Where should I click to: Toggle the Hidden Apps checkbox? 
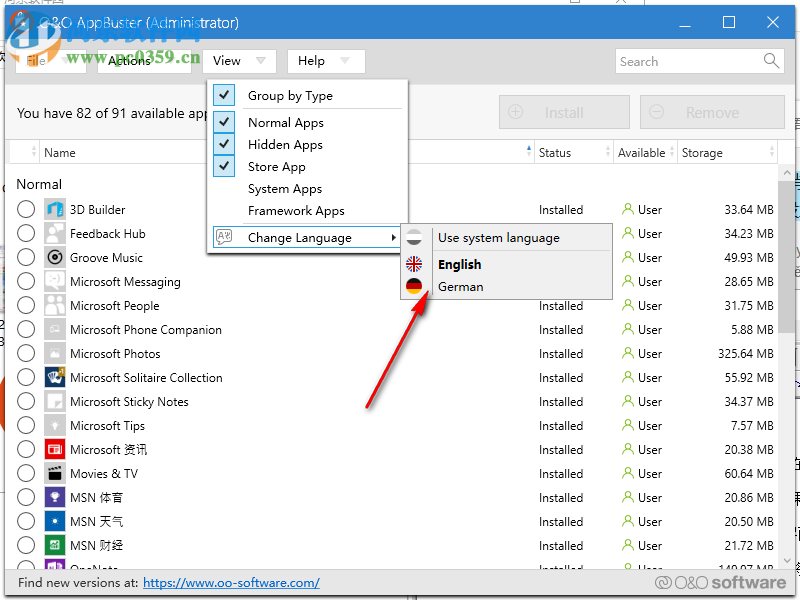pos(224,145)
